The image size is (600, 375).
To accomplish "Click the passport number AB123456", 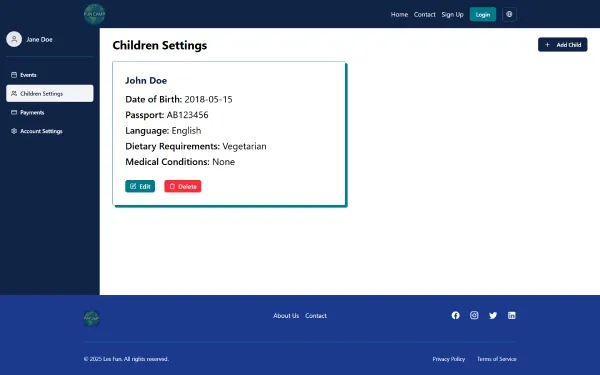I will pyautogui.click(x=187, y=115).
